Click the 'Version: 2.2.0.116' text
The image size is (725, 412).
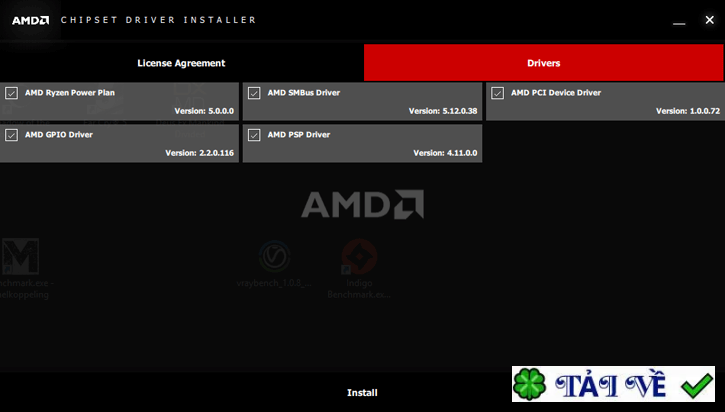[x=200, y=153]
